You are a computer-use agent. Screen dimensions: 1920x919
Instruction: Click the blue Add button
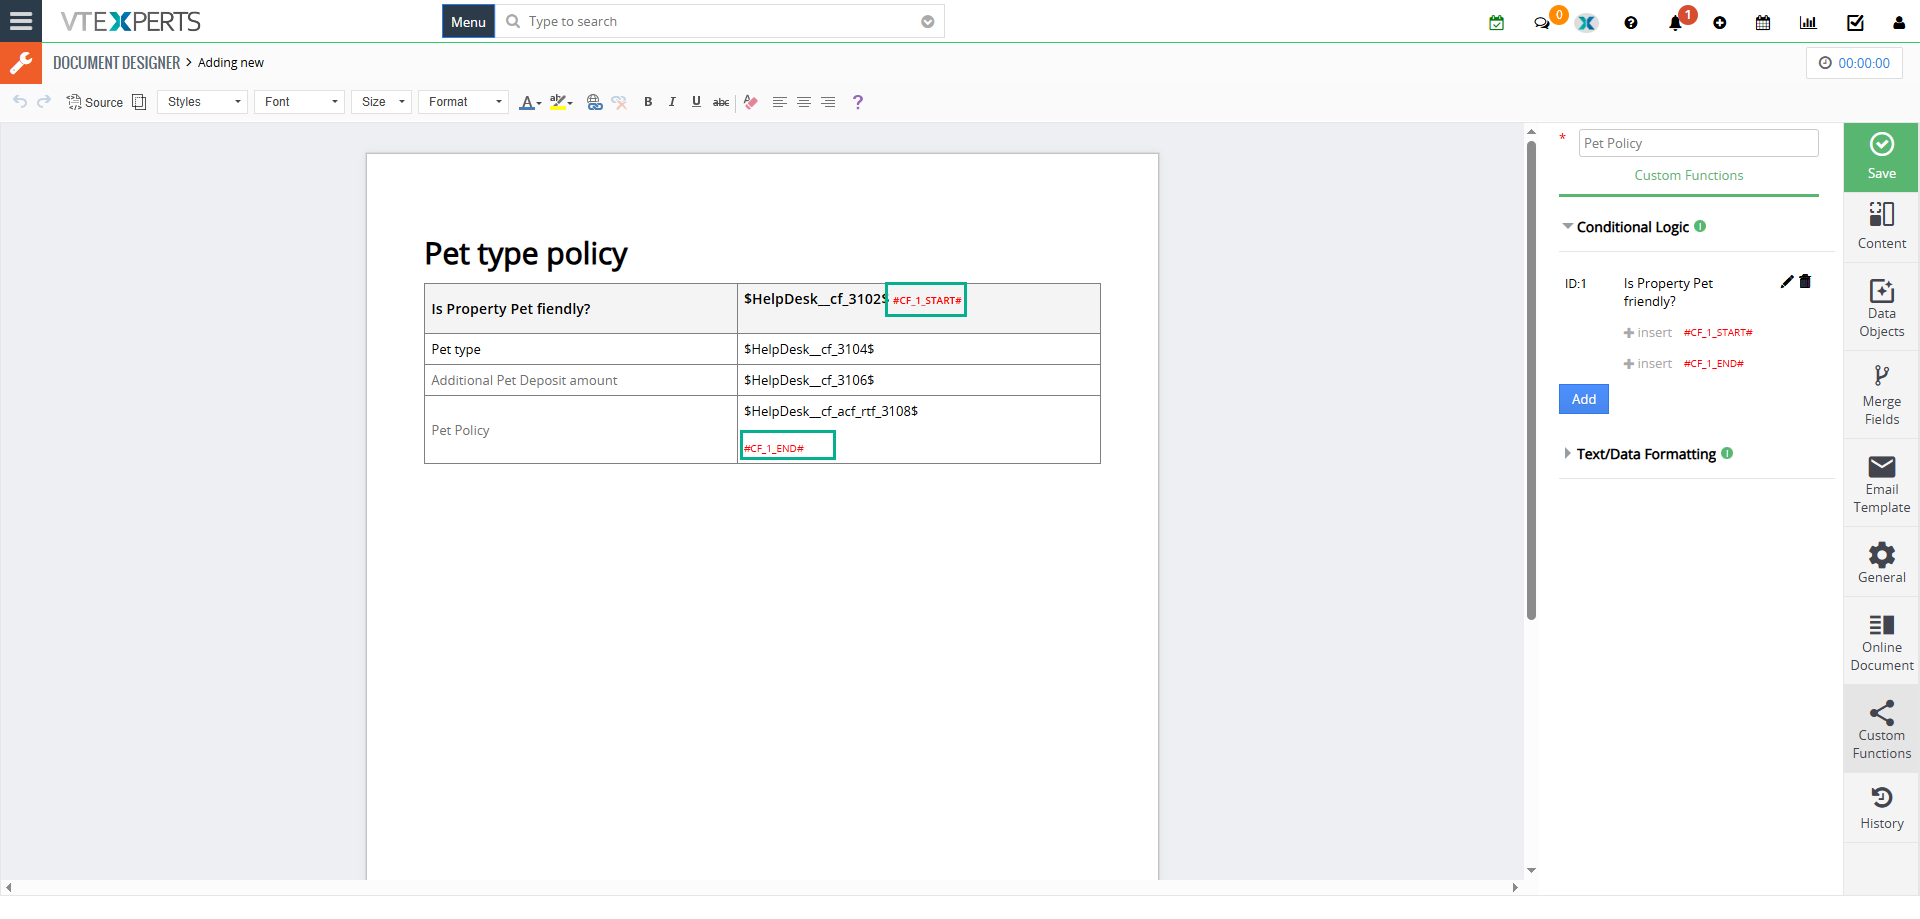(1583, 399)
